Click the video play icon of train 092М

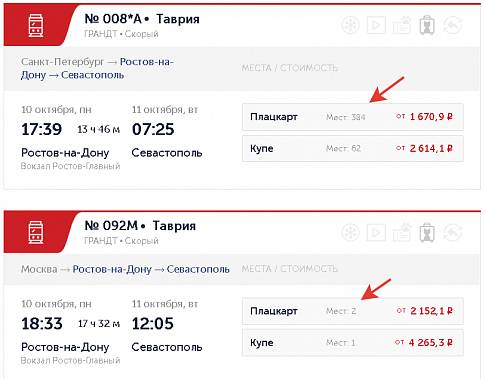[x=376, y=232]
